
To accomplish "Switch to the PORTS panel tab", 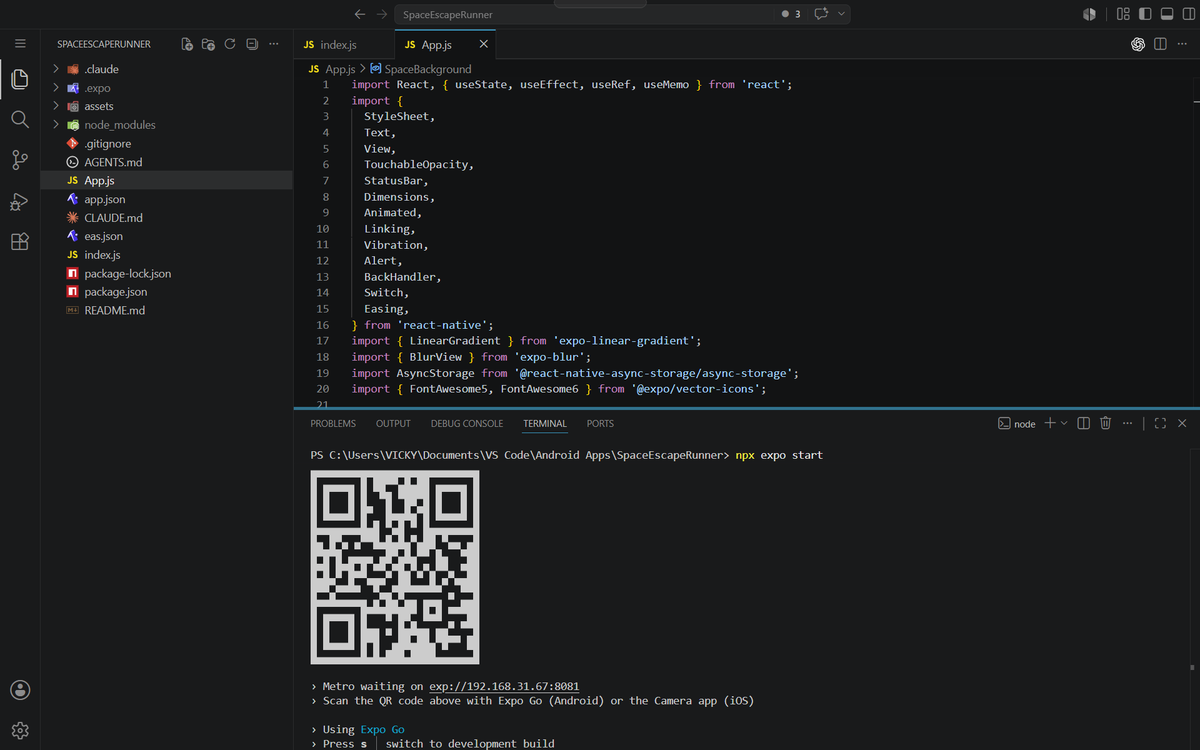I will pyautogui.click(x=600, y=424).
